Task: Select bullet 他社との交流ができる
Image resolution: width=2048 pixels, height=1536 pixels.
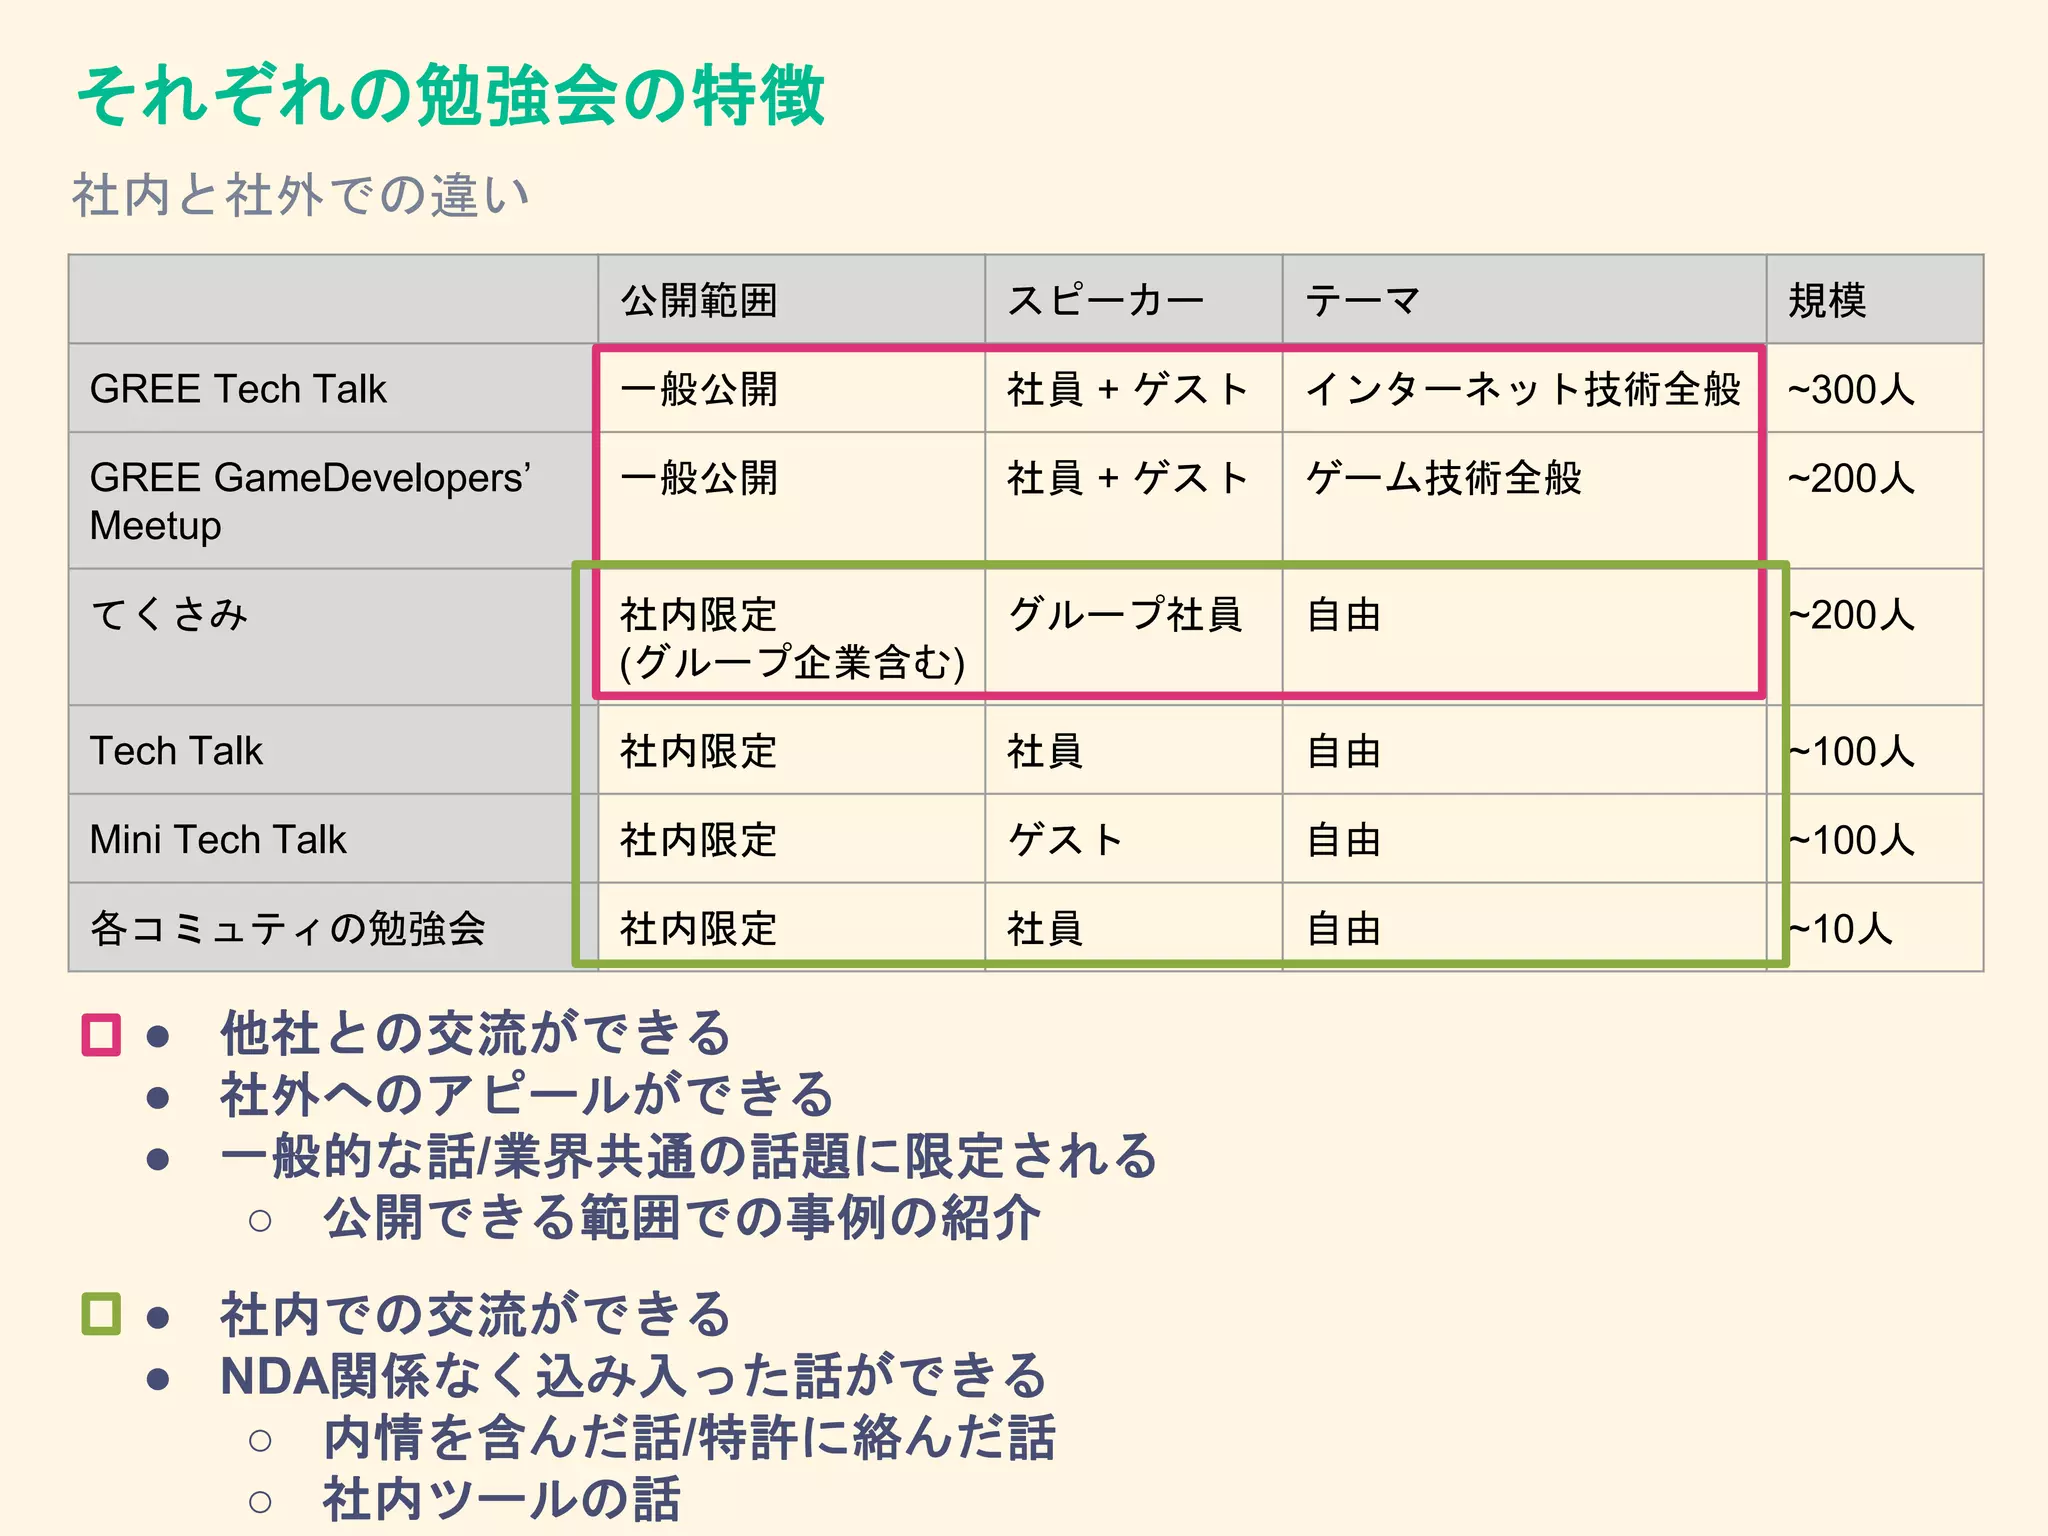Action: click(x=476, y=1033)
